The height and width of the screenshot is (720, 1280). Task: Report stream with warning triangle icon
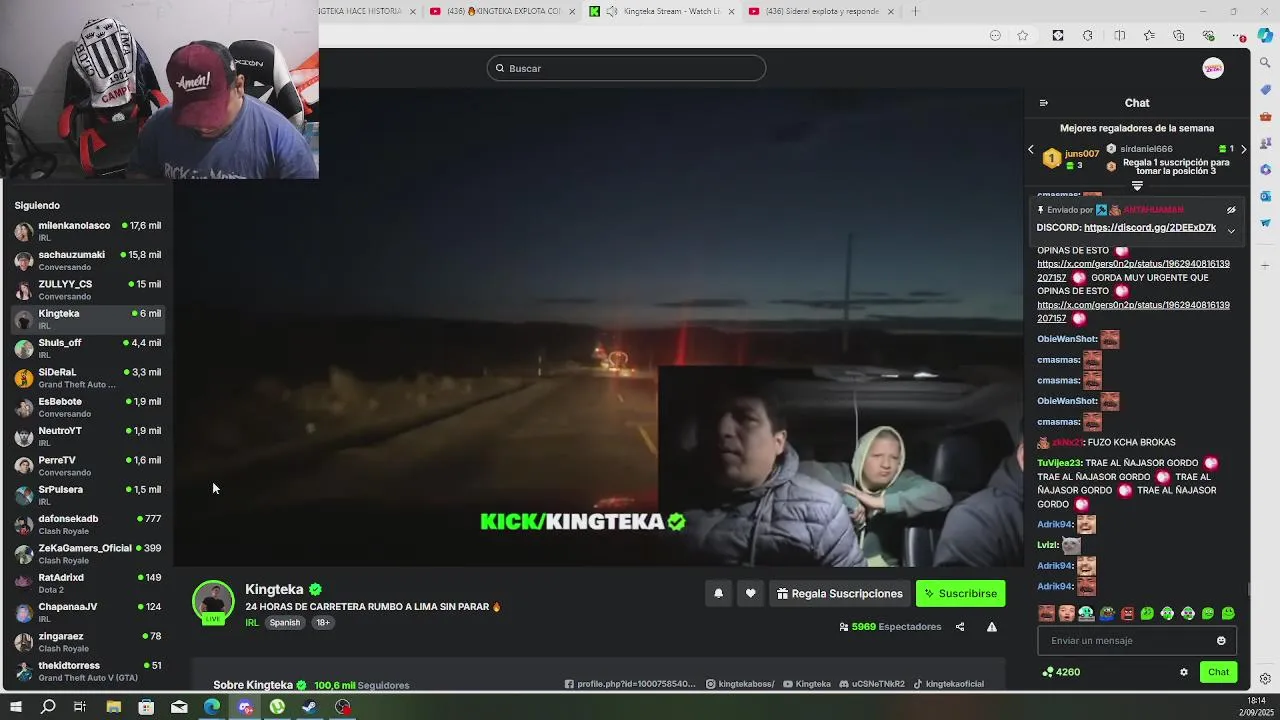[x=992, y=627]
